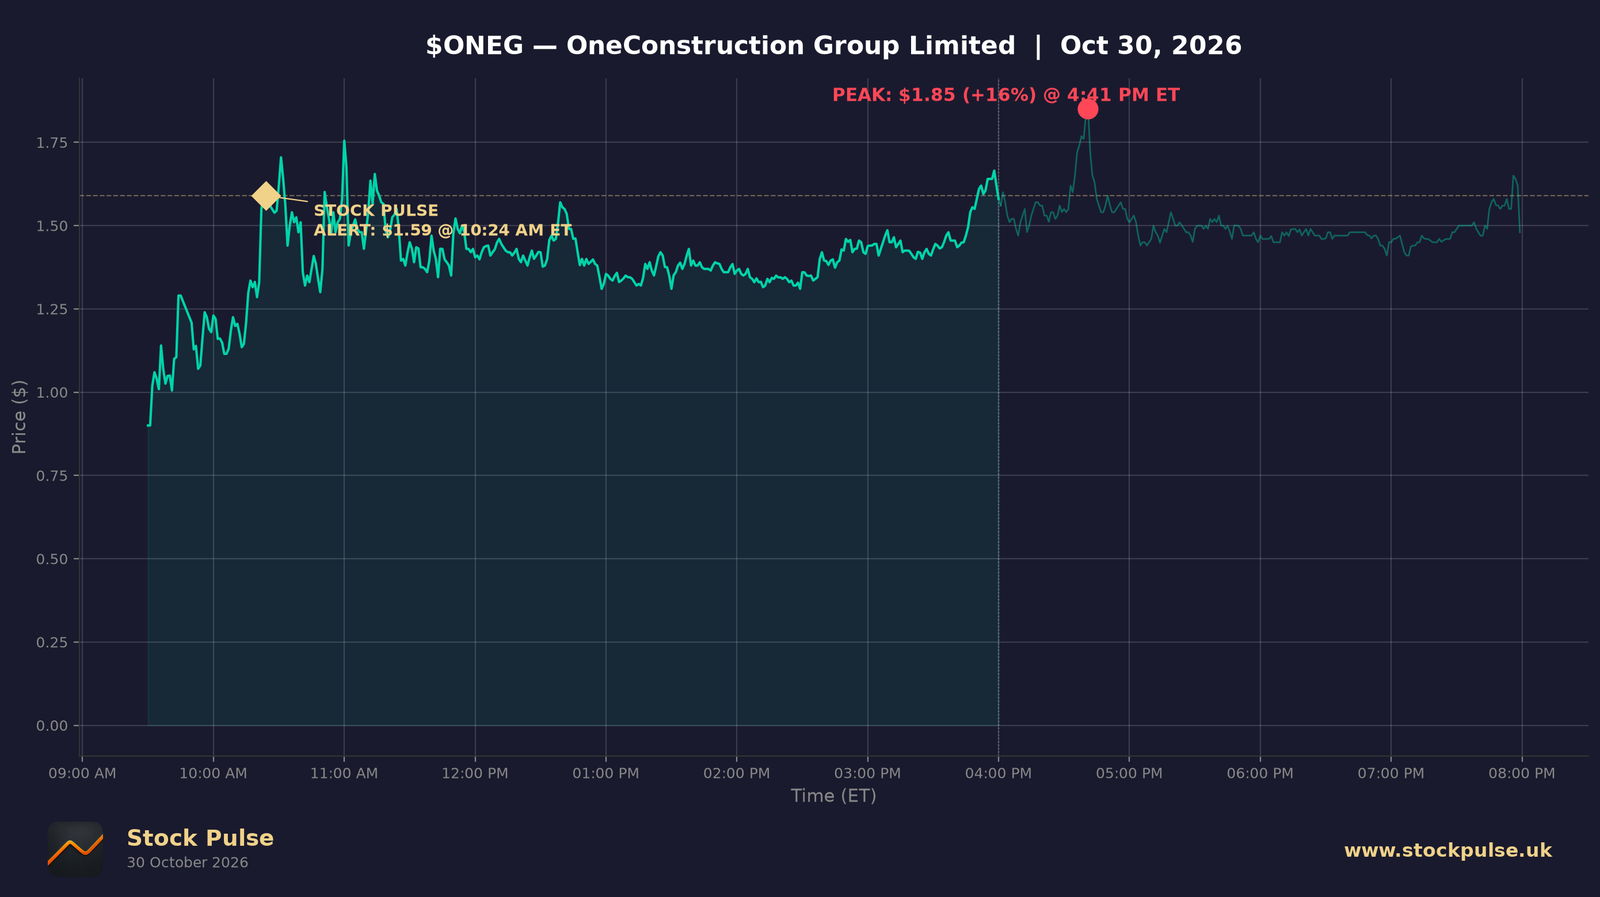Click the '1.25' y-axis tick label
Image resolution: width=1600 pixels, height=897 pixels.
[52, 309]
